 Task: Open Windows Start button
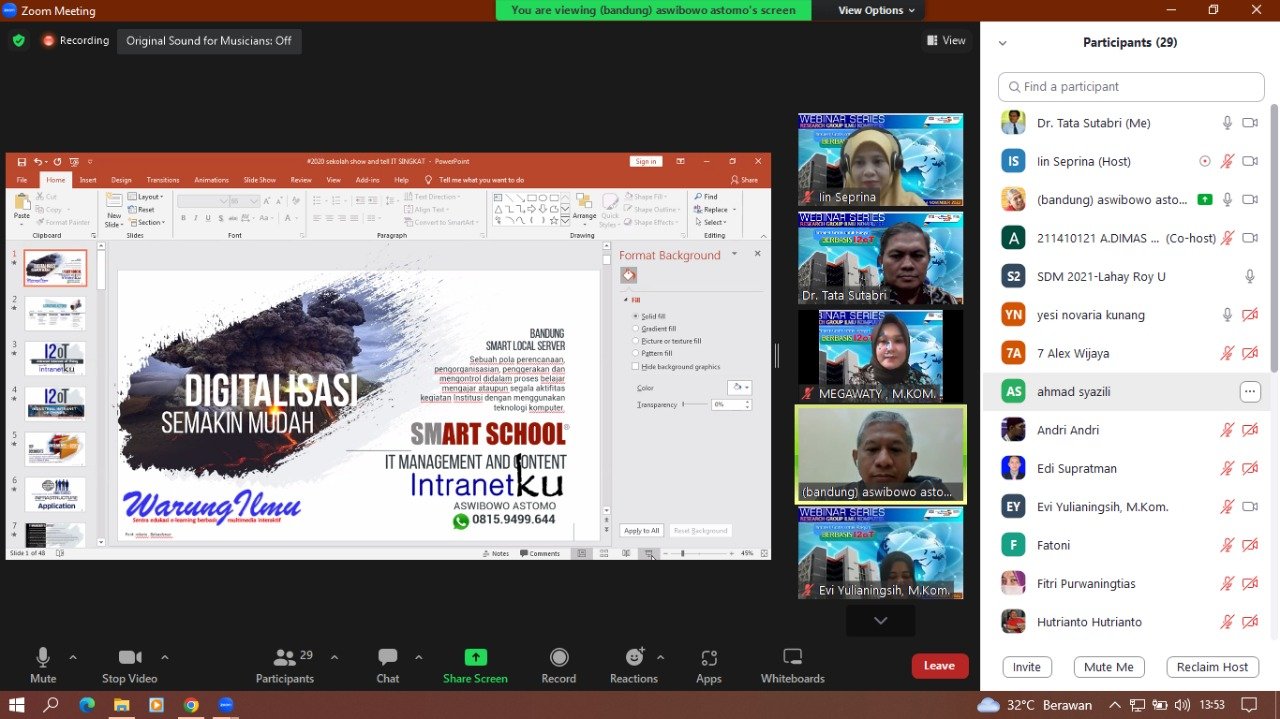[x=16, y=705]
